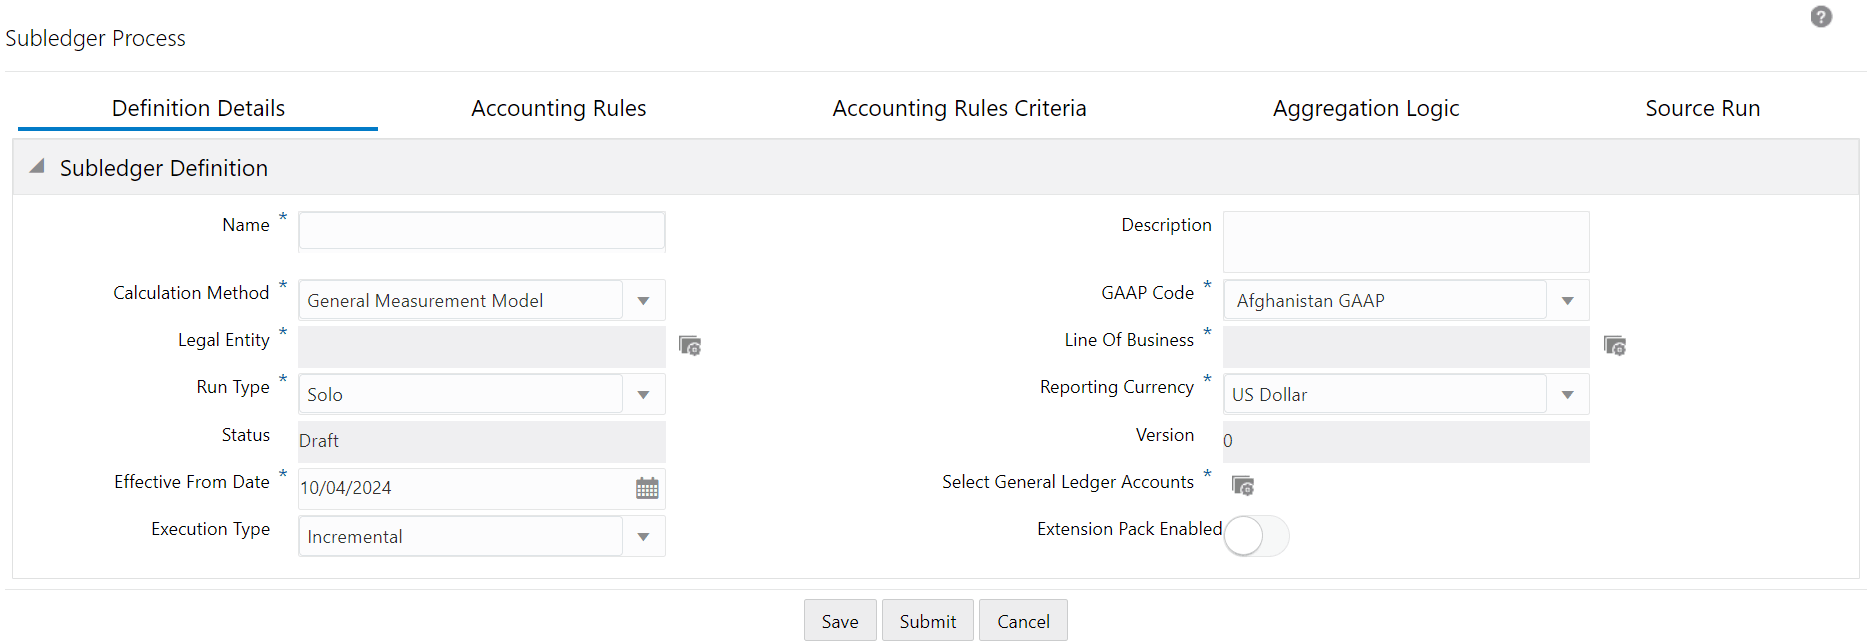Image resolution: width=1867 pixels, height=643 pixels.
Task: Expand the Calculation Method dropdown
Action: (644, 301)
